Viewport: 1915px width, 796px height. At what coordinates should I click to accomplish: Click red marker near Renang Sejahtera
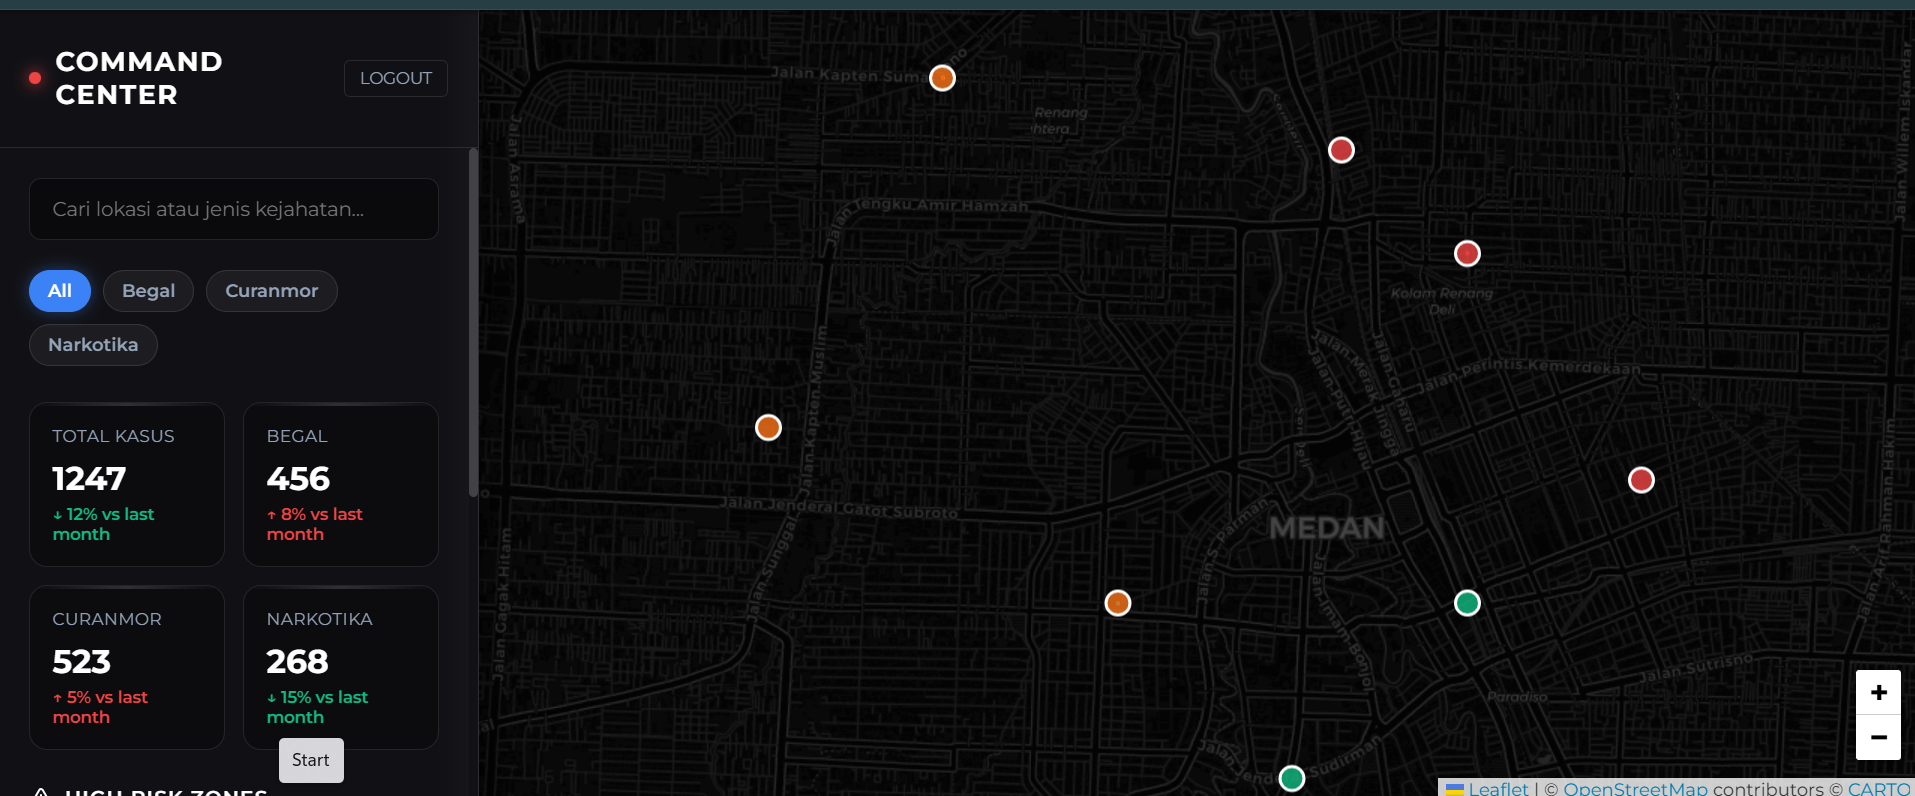pos(1341,150)
